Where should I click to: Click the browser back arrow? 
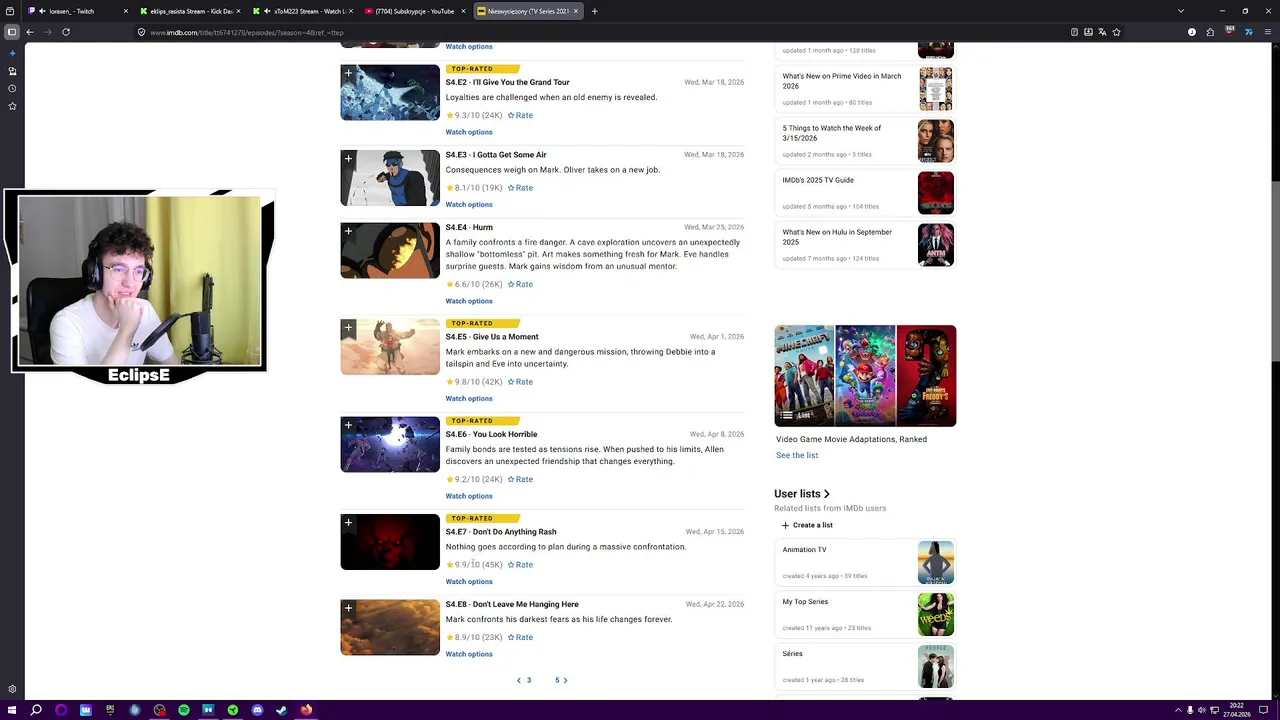(30, 32)
